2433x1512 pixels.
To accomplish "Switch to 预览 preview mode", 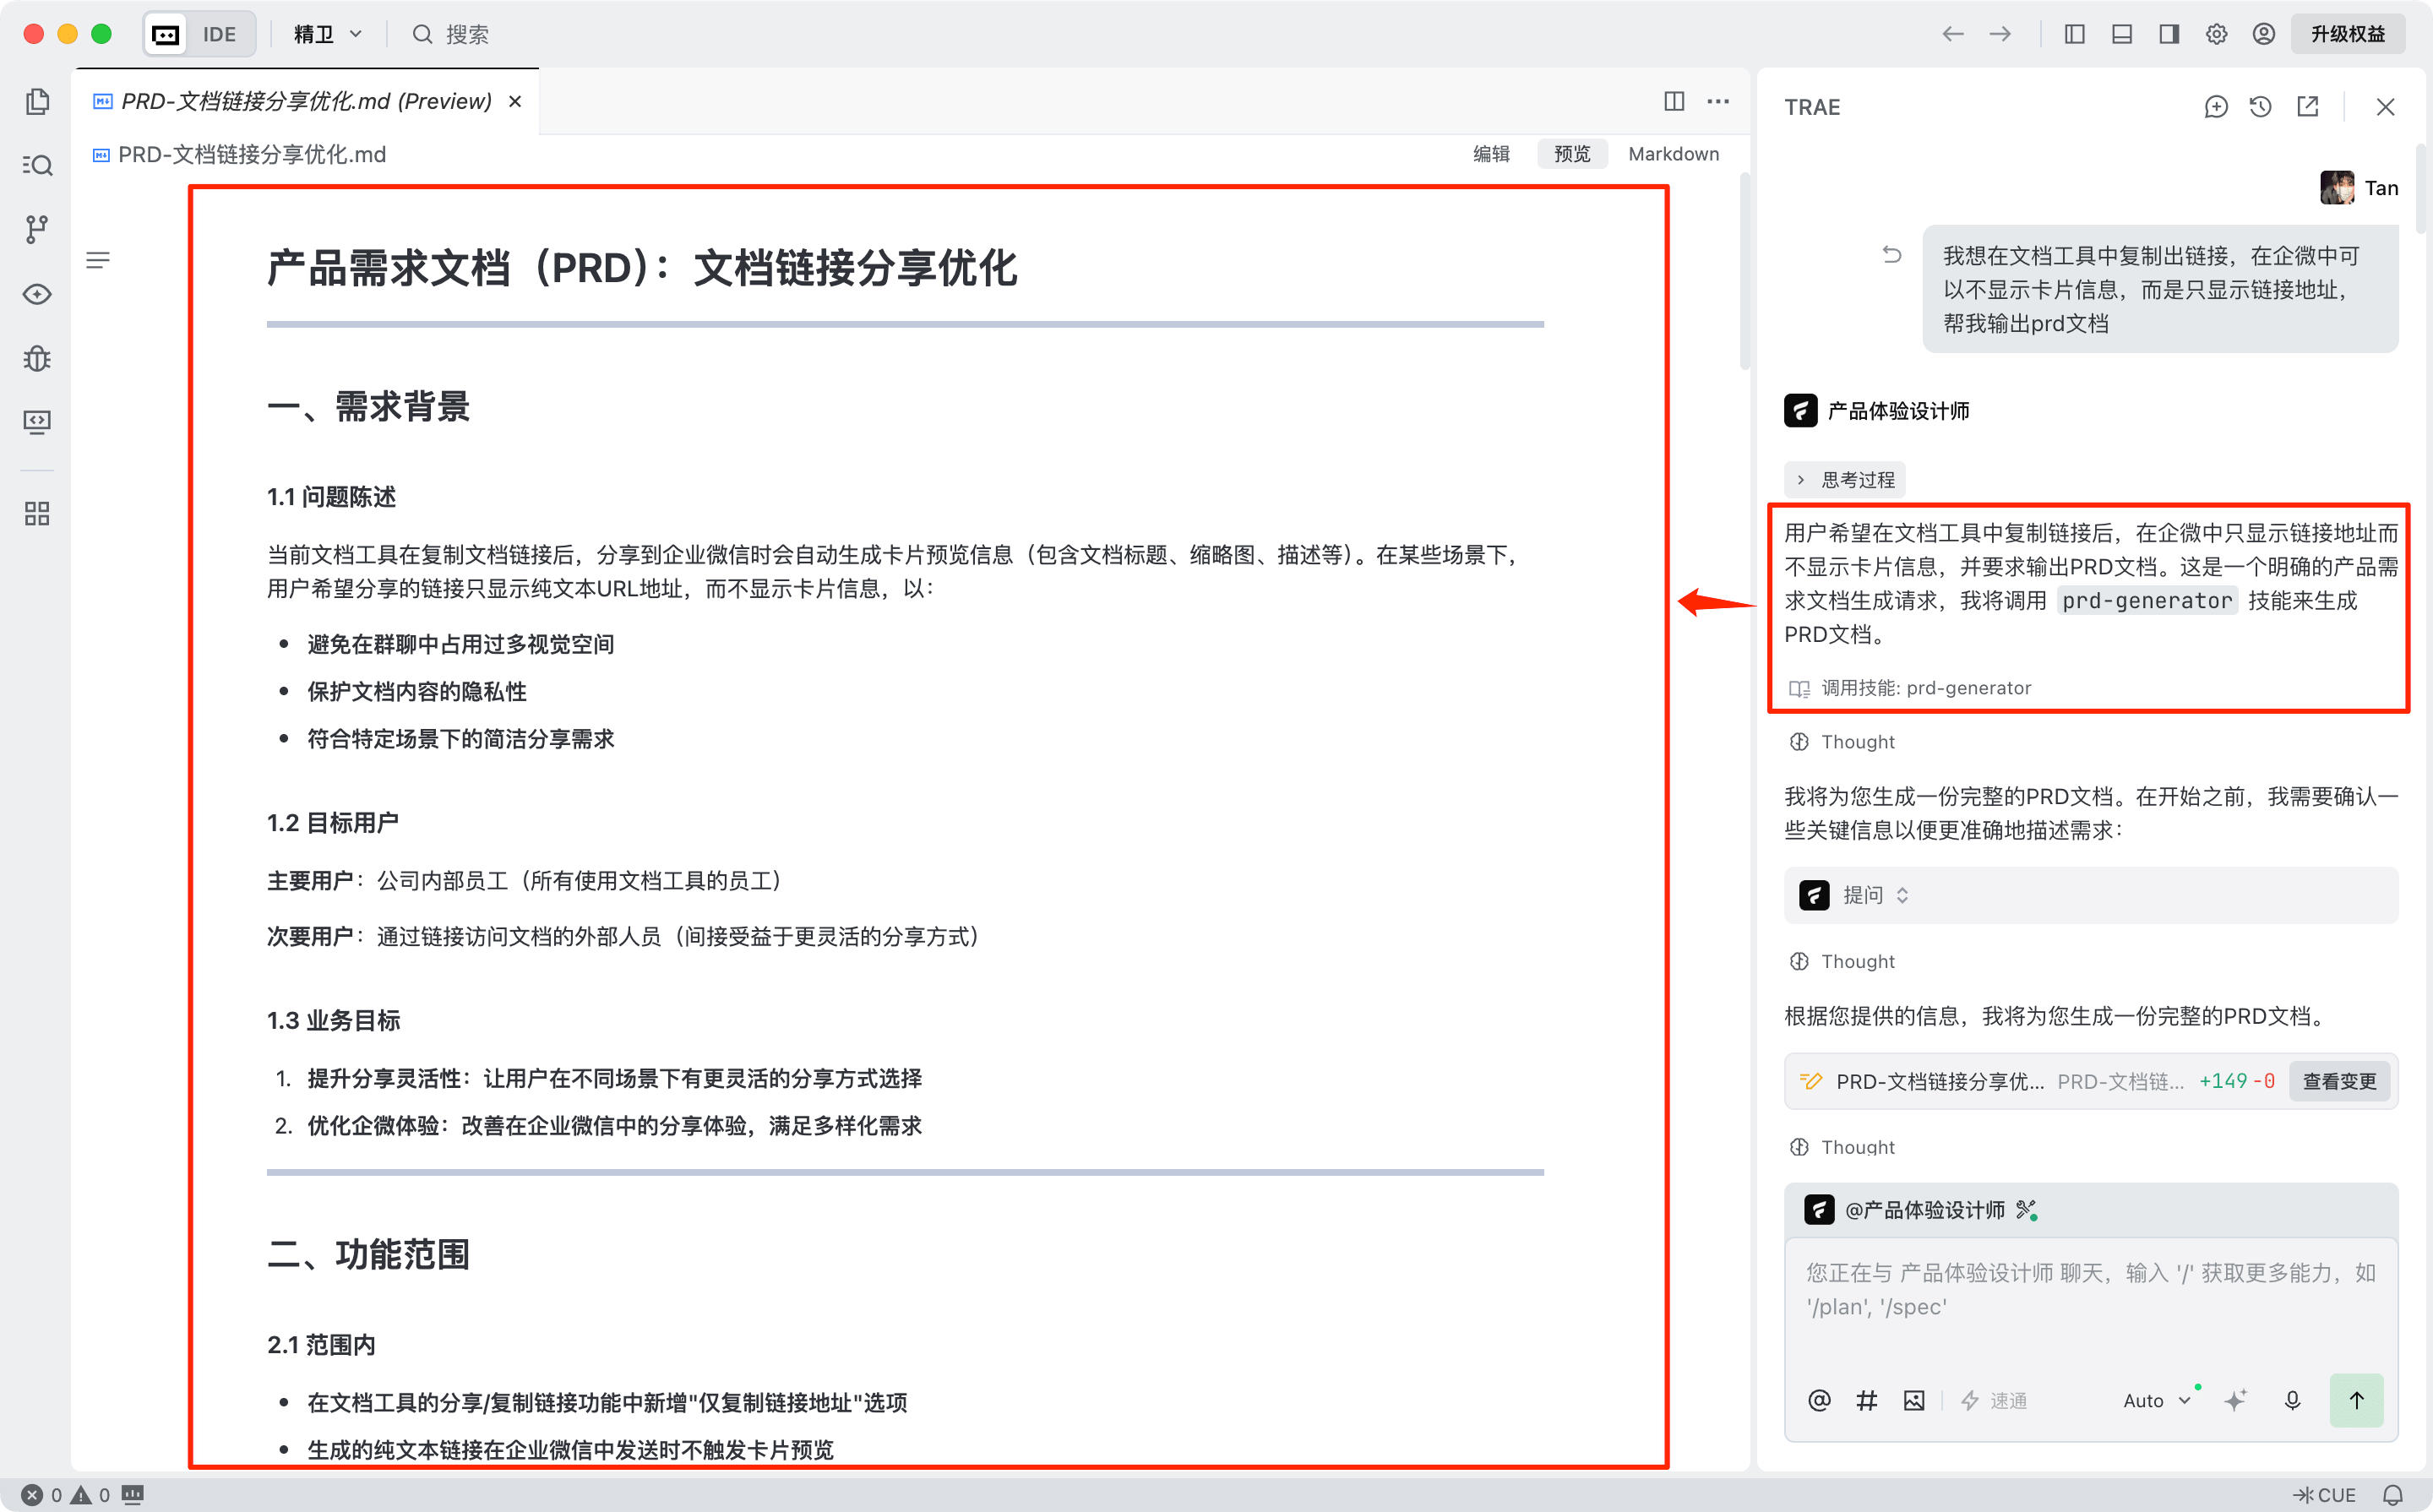I will tap(1571, 154).
